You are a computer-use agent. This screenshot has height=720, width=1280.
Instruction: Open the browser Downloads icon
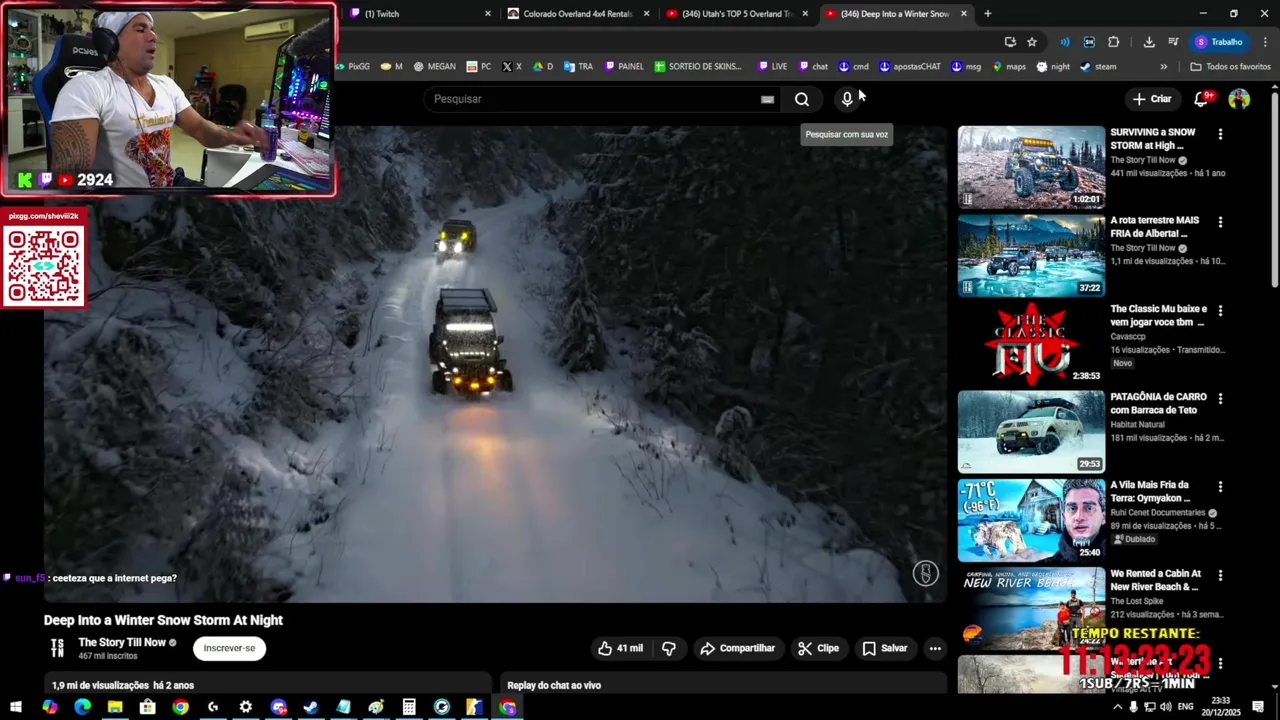(1148, 42)
